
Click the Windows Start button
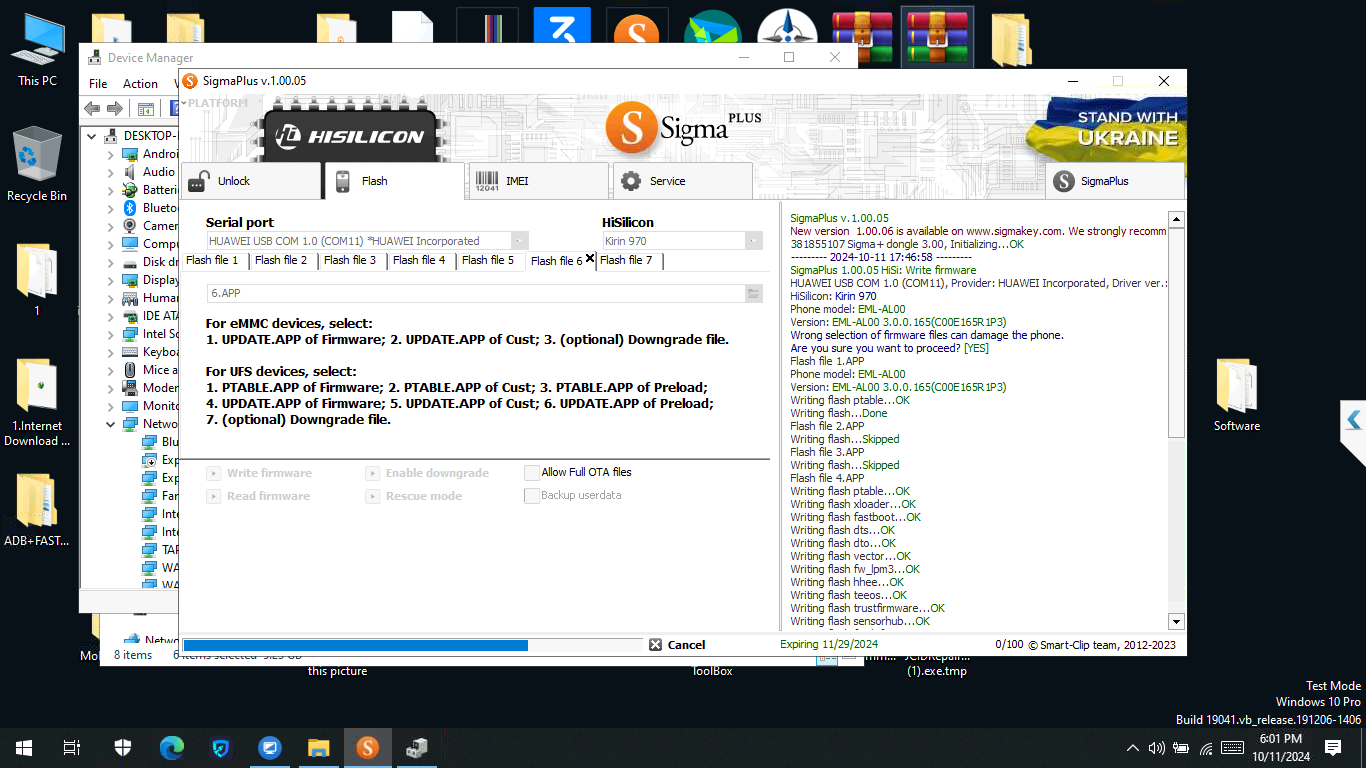[x=24, y=747]
